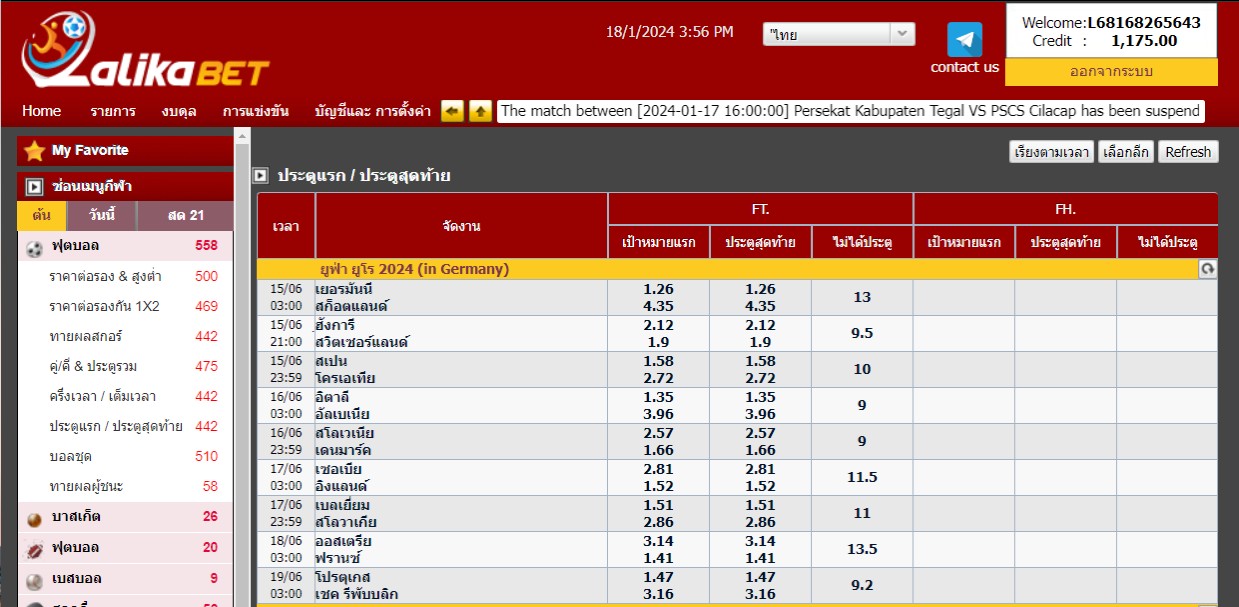1239x607 pixels.
Task: Click the American football icon beside count 20
Action: tap(34, 548)
